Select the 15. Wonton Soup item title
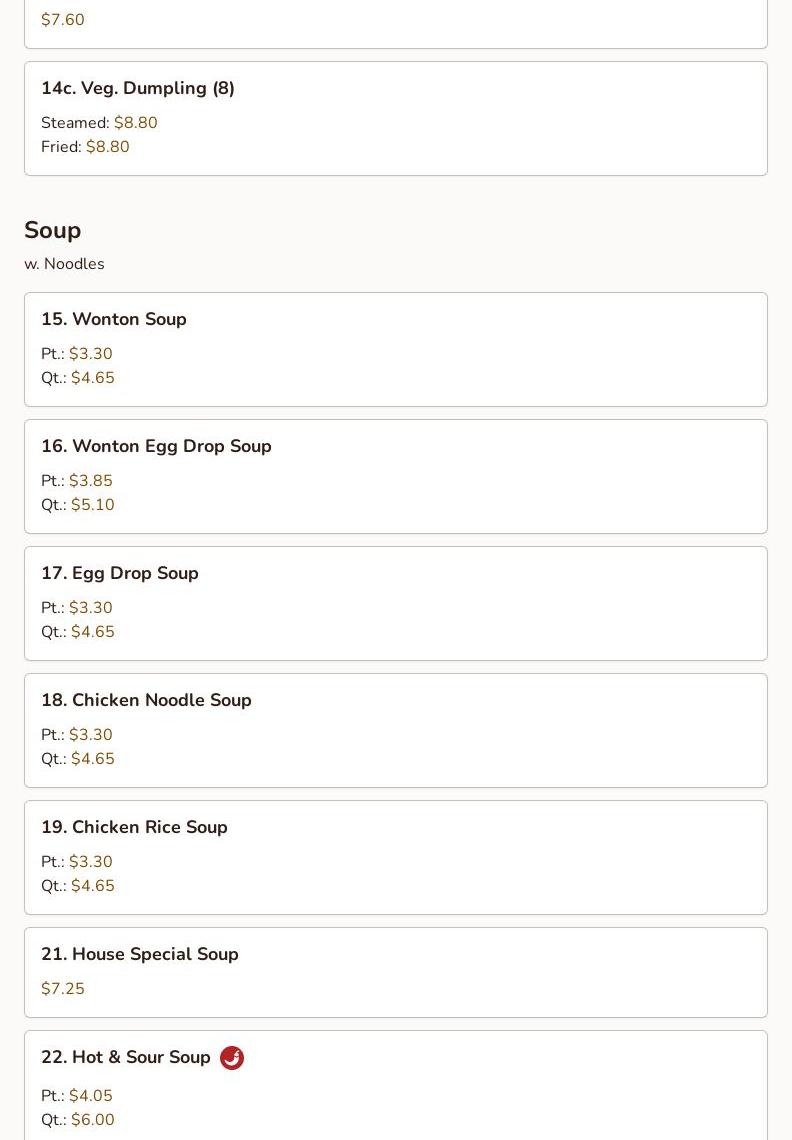Viewport: 792px width, 1140px height. [114, 319]
